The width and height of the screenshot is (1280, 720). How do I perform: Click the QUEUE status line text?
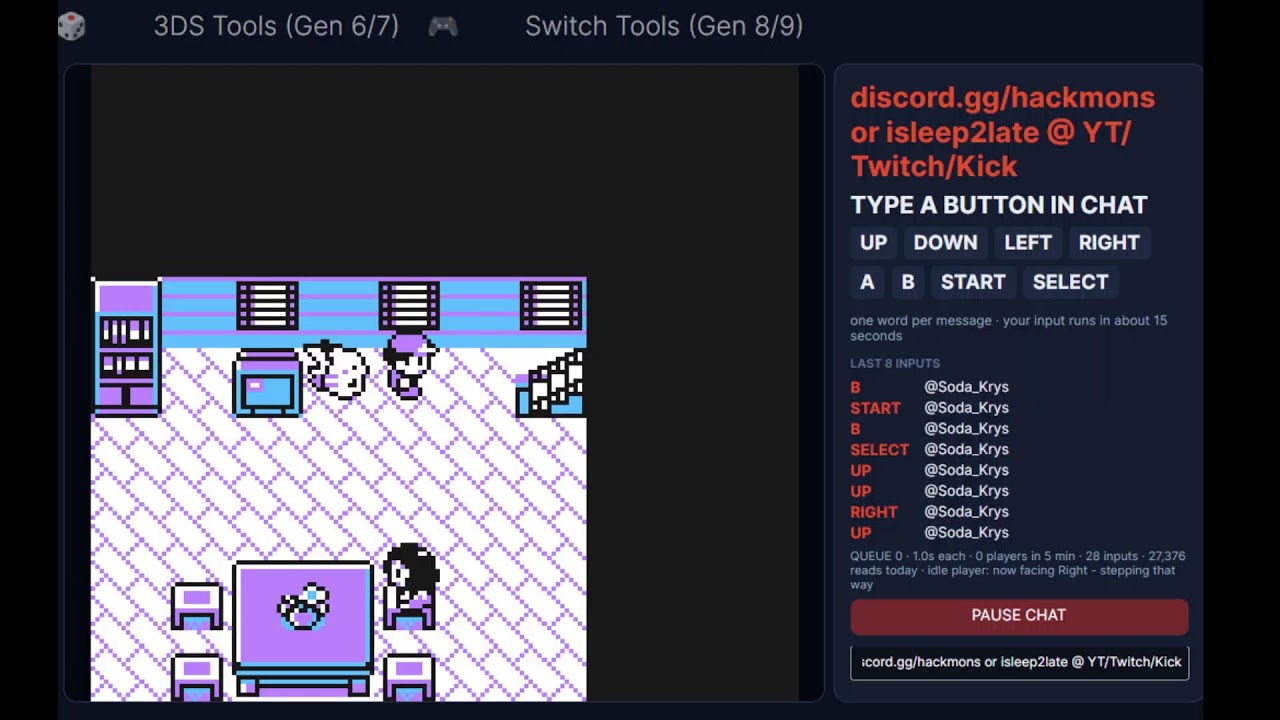pyautogui.click(x=1018, y=570)
